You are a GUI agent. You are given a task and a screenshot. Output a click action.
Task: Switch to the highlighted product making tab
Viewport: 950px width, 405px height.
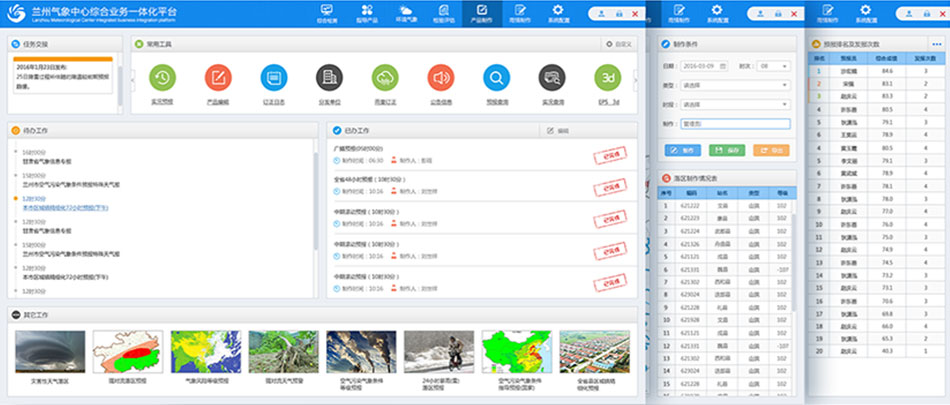(481, 13)
